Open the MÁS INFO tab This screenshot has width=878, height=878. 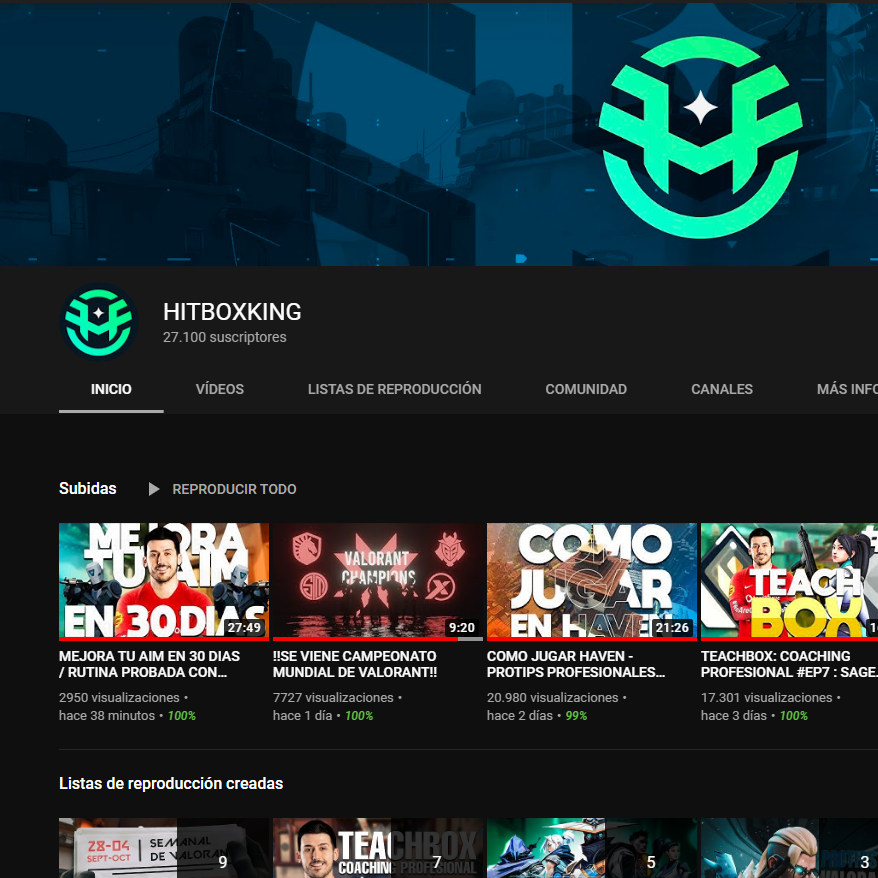847,389
